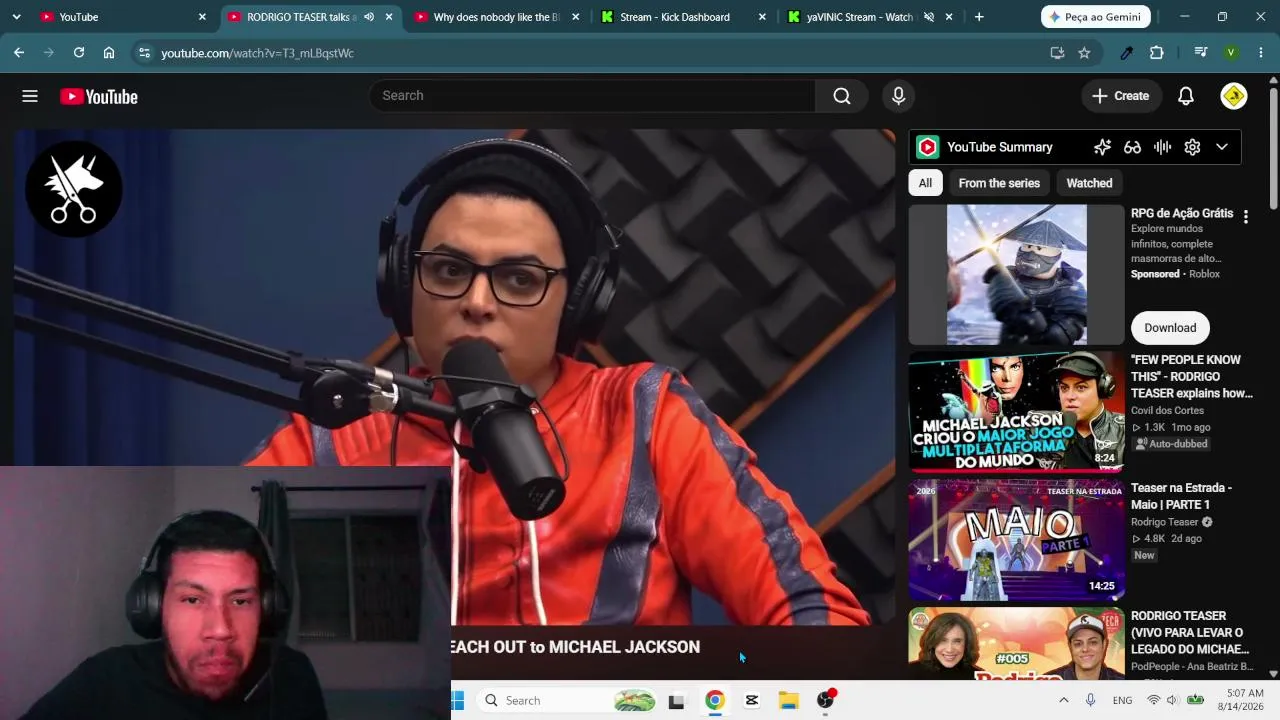Image resolution: width=1280 pixels, height=720 pixels.
Task: Bookmark this page with the star
Action: pyautogui.click(x=1084, y=53)
